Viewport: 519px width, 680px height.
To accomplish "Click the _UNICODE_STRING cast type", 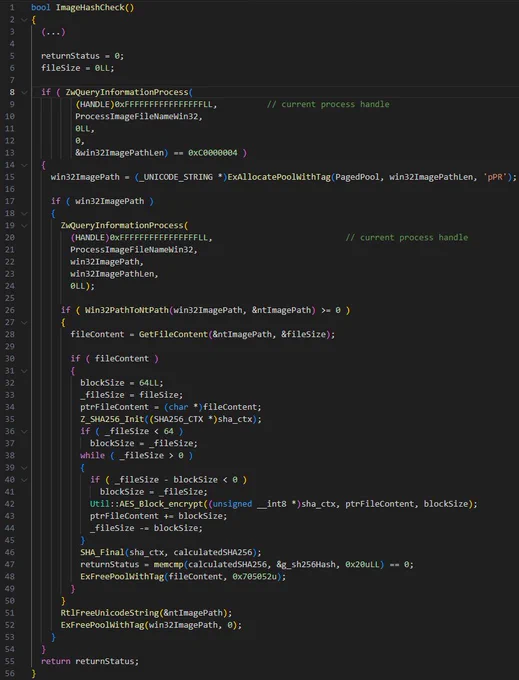I will coord(176,177).
